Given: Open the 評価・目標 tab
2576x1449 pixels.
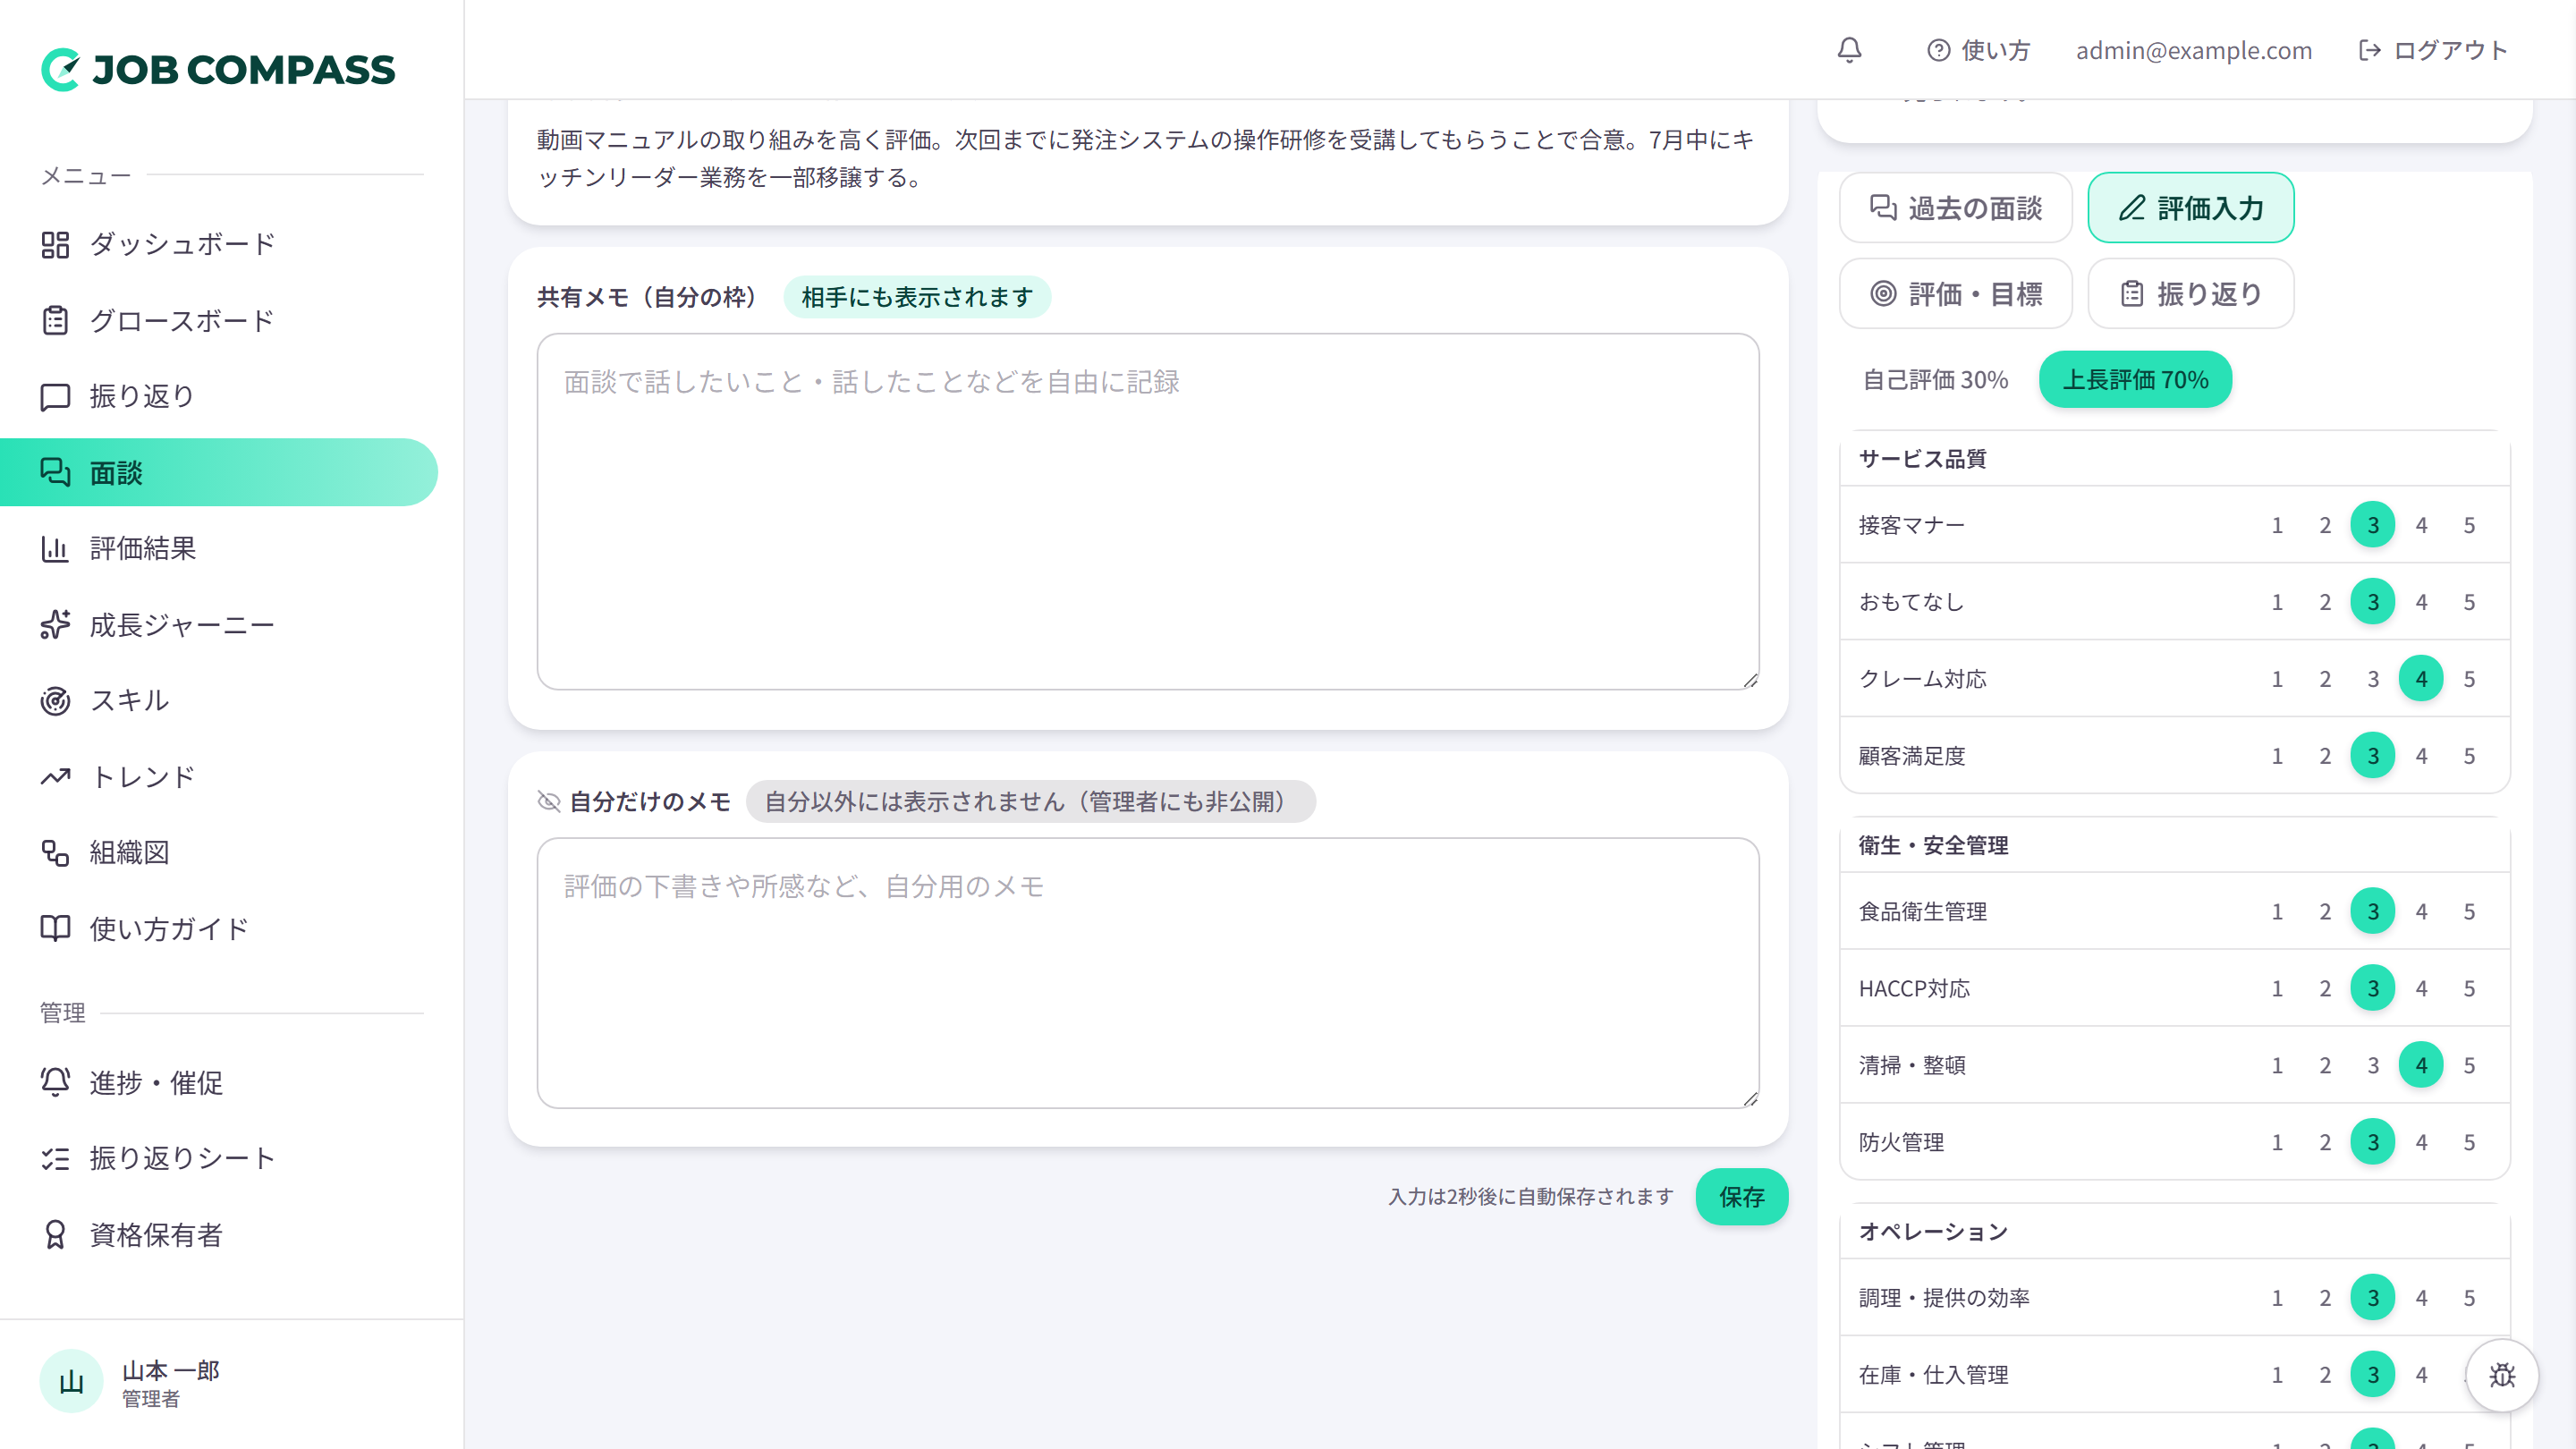Looking at the screenshot, I should pos(1955,294).
